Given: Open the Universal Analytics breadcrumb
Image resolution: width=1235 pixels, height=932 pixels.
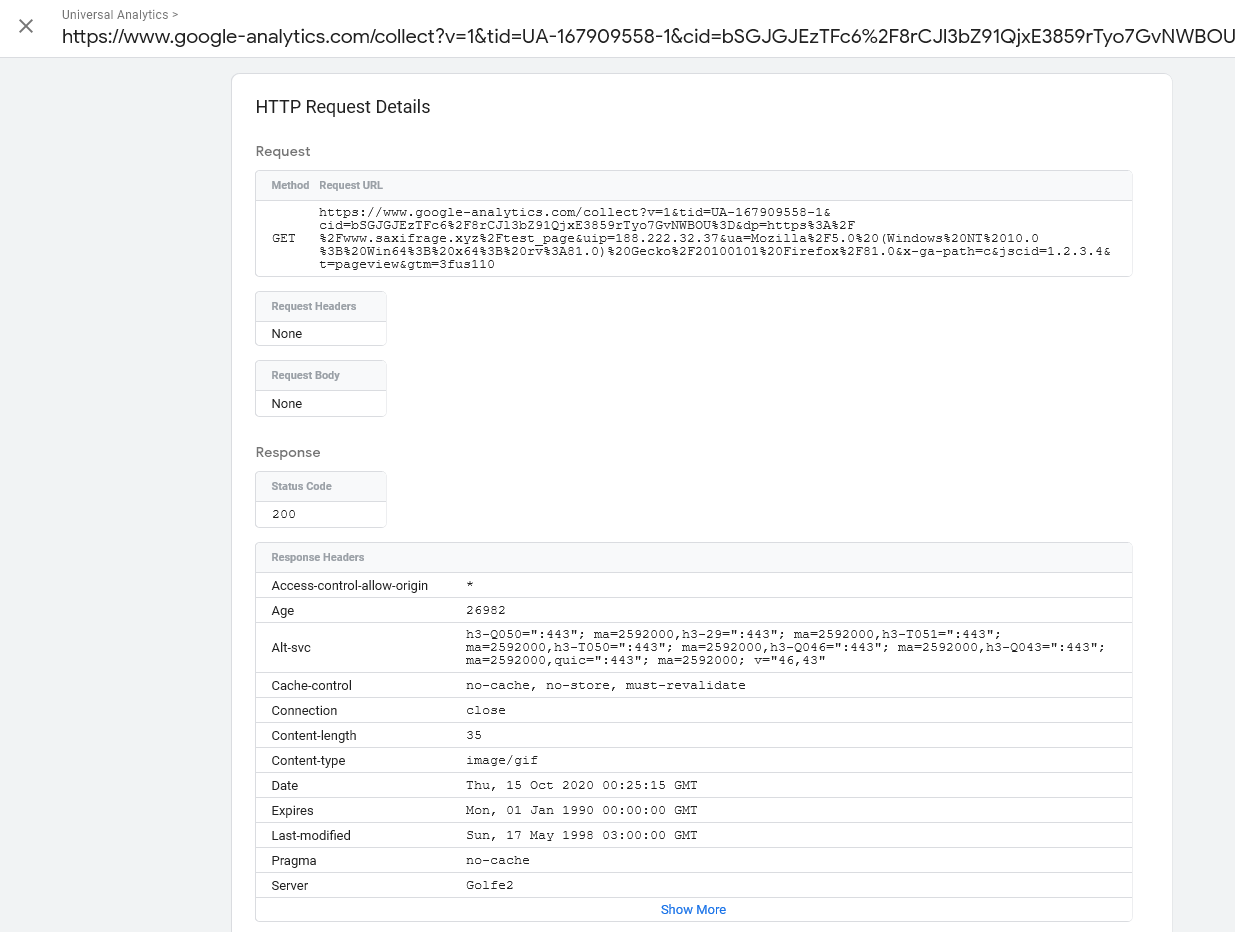Looking at the screenshot, I should tap(120, 15).
